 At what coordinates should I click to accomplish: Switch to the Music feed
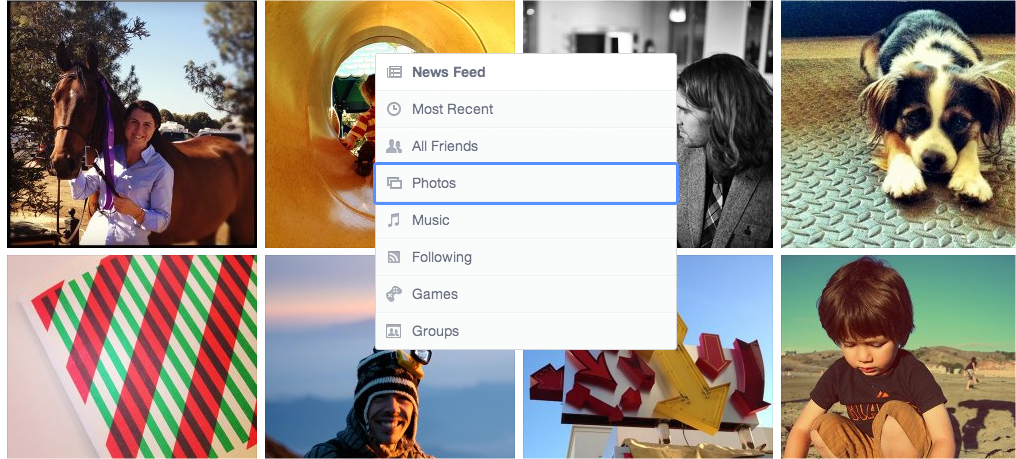(x=526, y=220)
